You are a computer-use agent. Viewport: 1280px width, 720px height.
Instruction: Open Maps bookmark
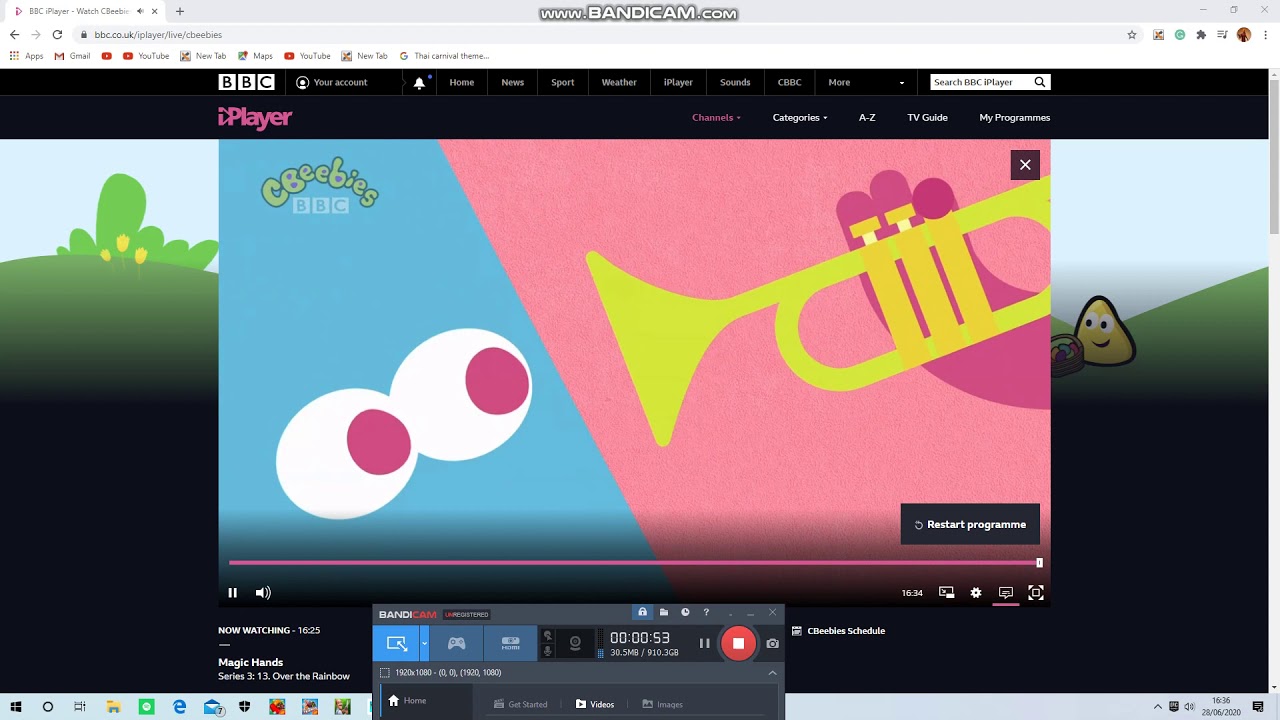(255, 56)
